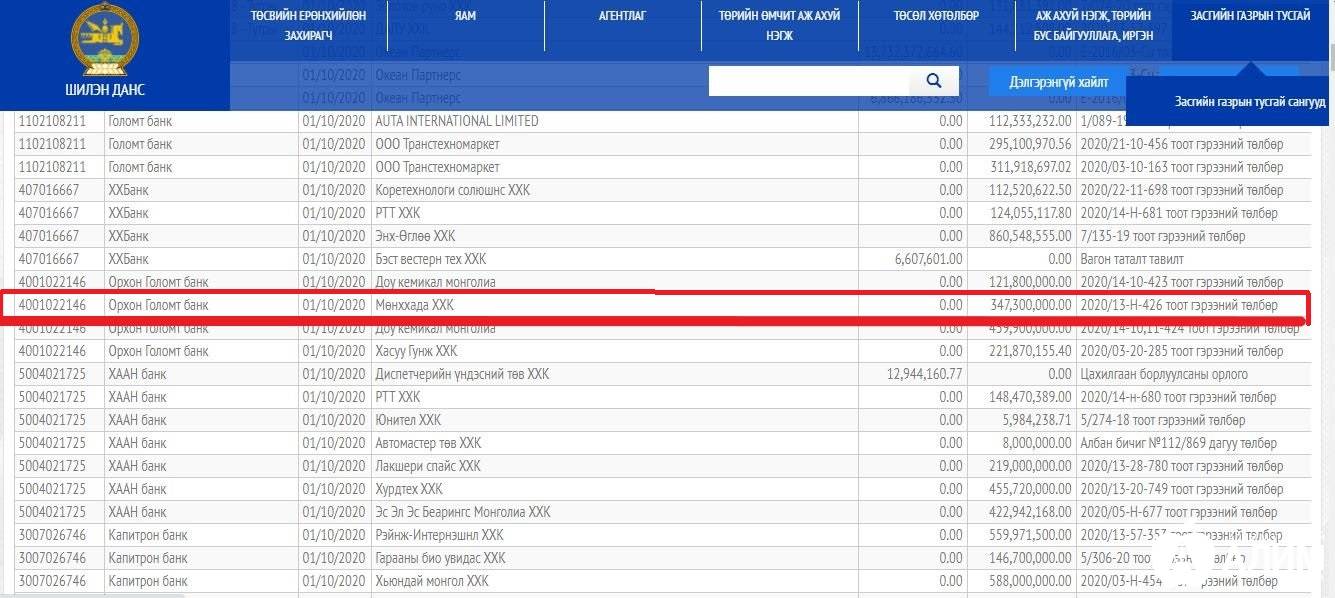Choose Засгийн газрын тусгай сангууд submenu entry
The height and width of the screenshot is (598, 1335).
click(1250, 102)
